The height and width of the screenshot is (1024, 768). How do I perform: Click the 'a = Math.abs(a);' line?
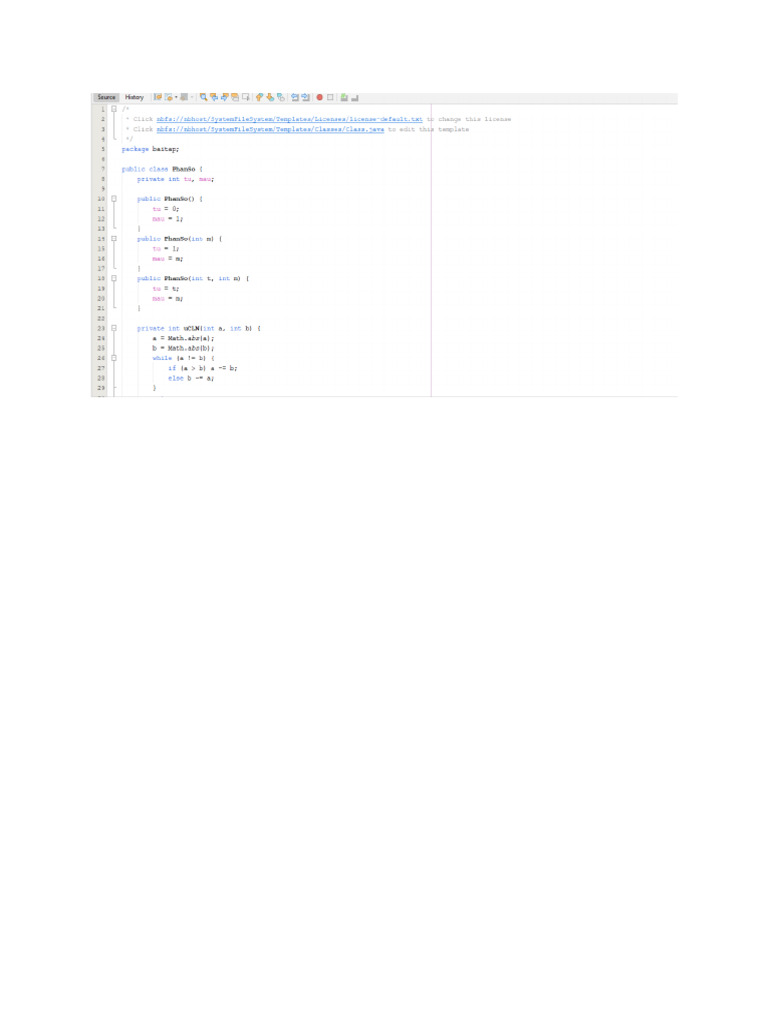[184, 338]
